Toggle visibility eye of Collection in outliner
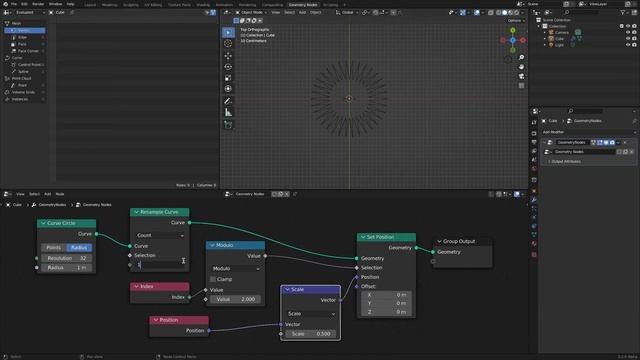This screenshot has width=640, height=360. pyautogui.click(x=628, y=26)
